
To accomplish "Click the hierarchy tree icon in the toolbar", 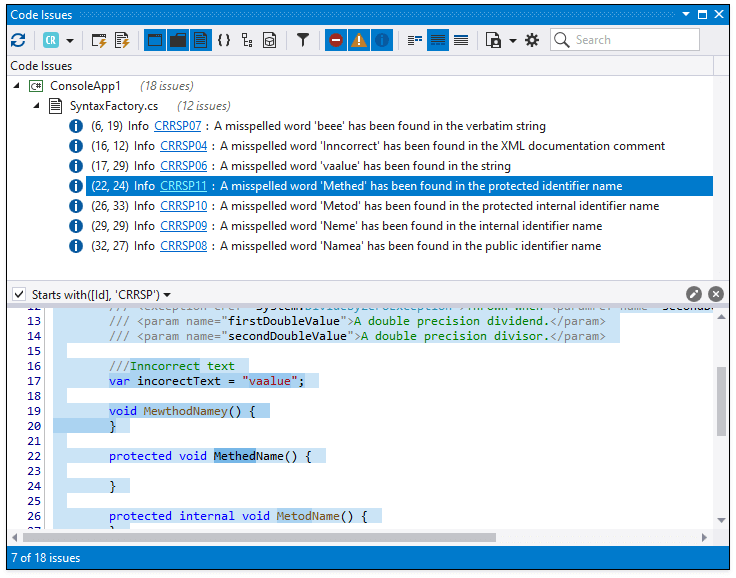I will pos(247,40).
